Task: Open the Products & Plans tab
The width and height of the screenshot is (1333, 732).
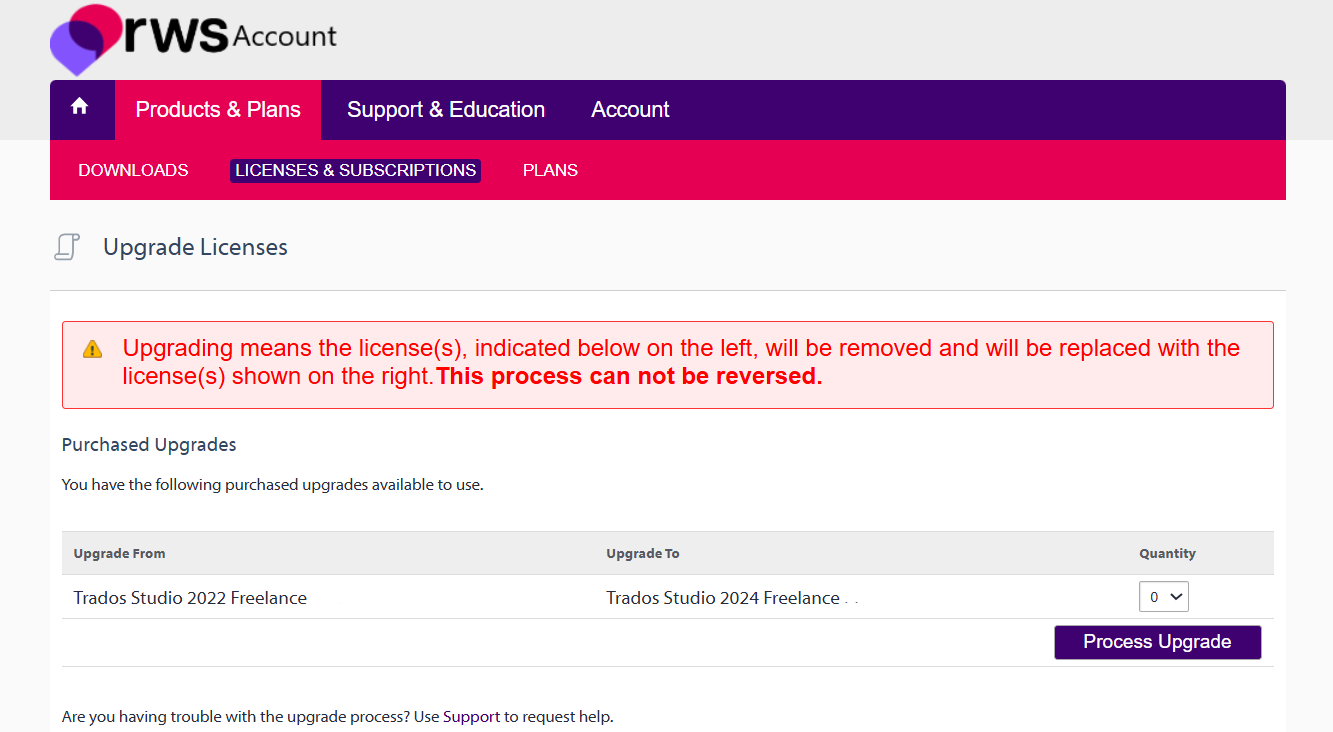Action: click(x=218, y=110)
